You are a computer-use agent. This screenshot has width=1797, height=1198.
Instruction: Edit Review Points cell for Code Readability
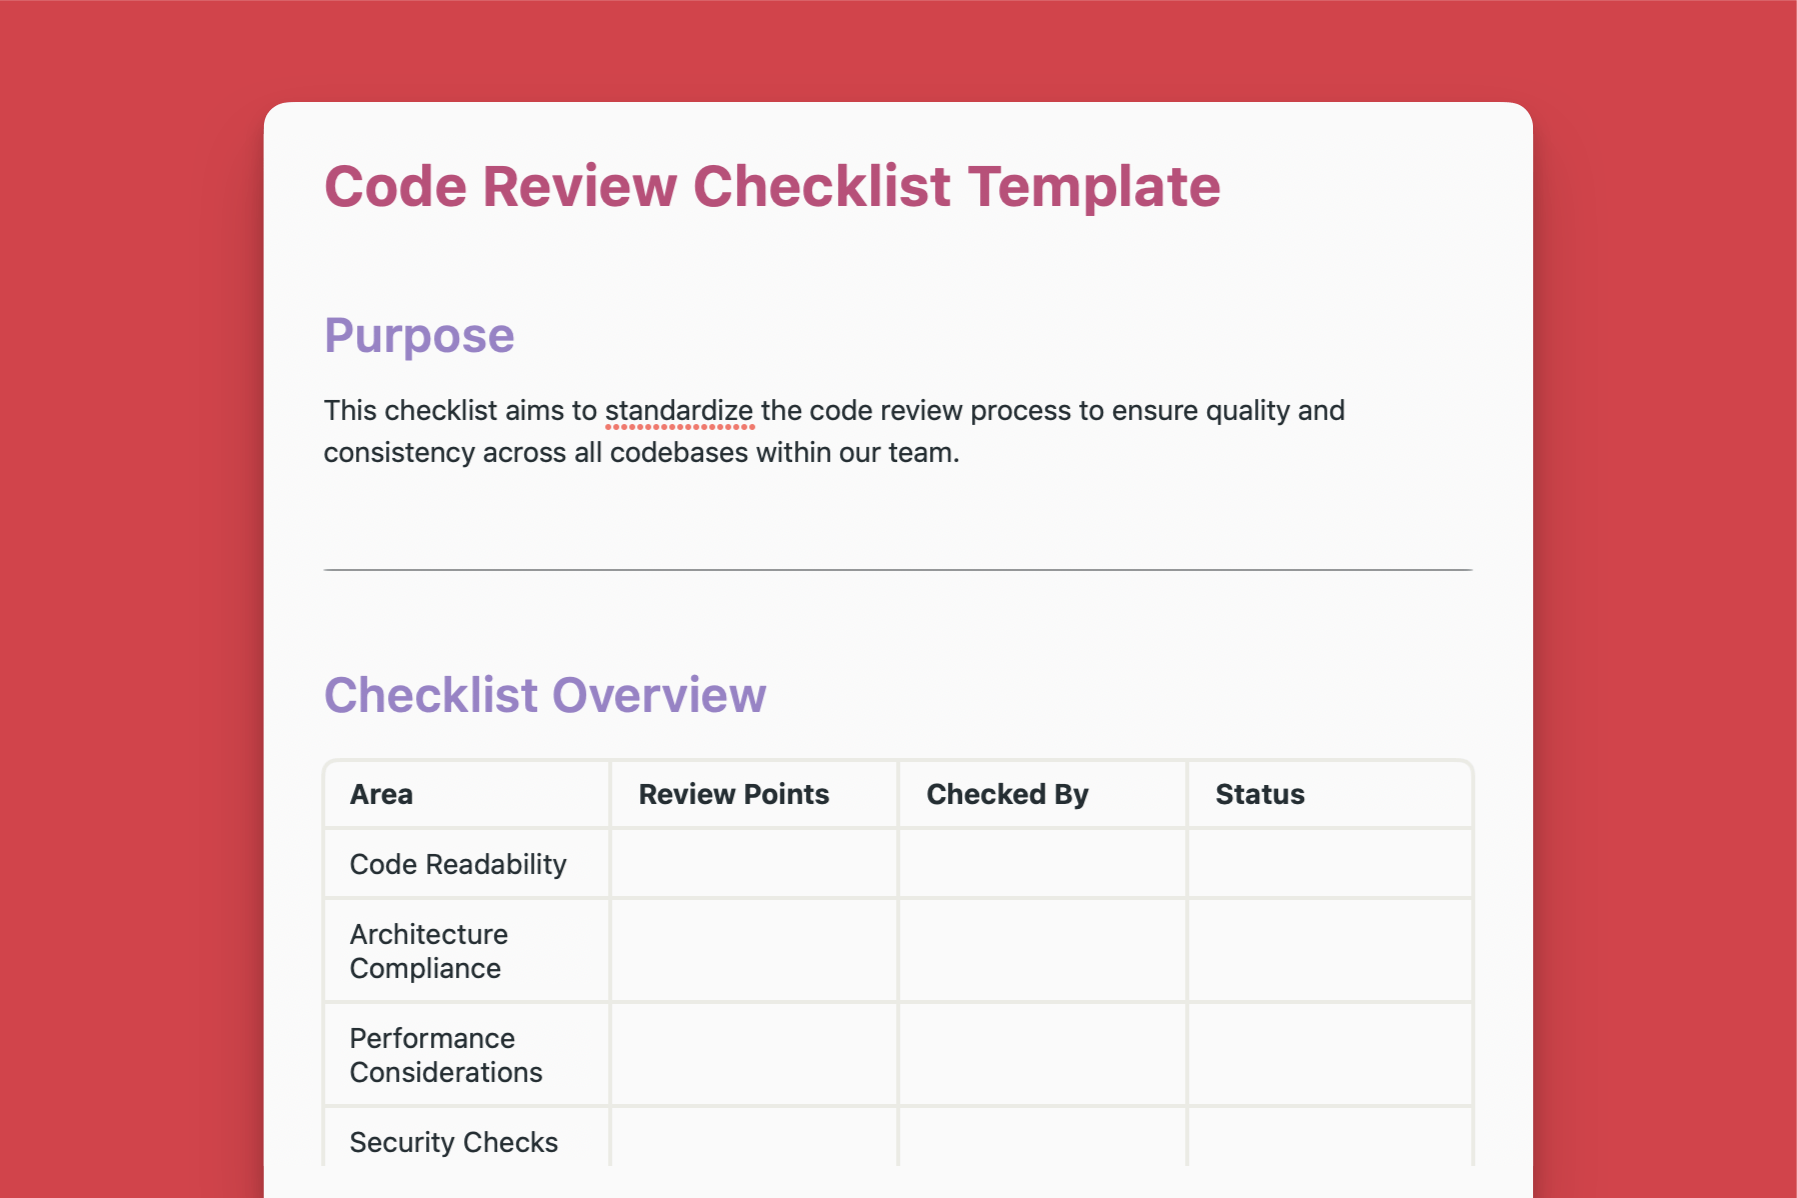pos(754,864)
